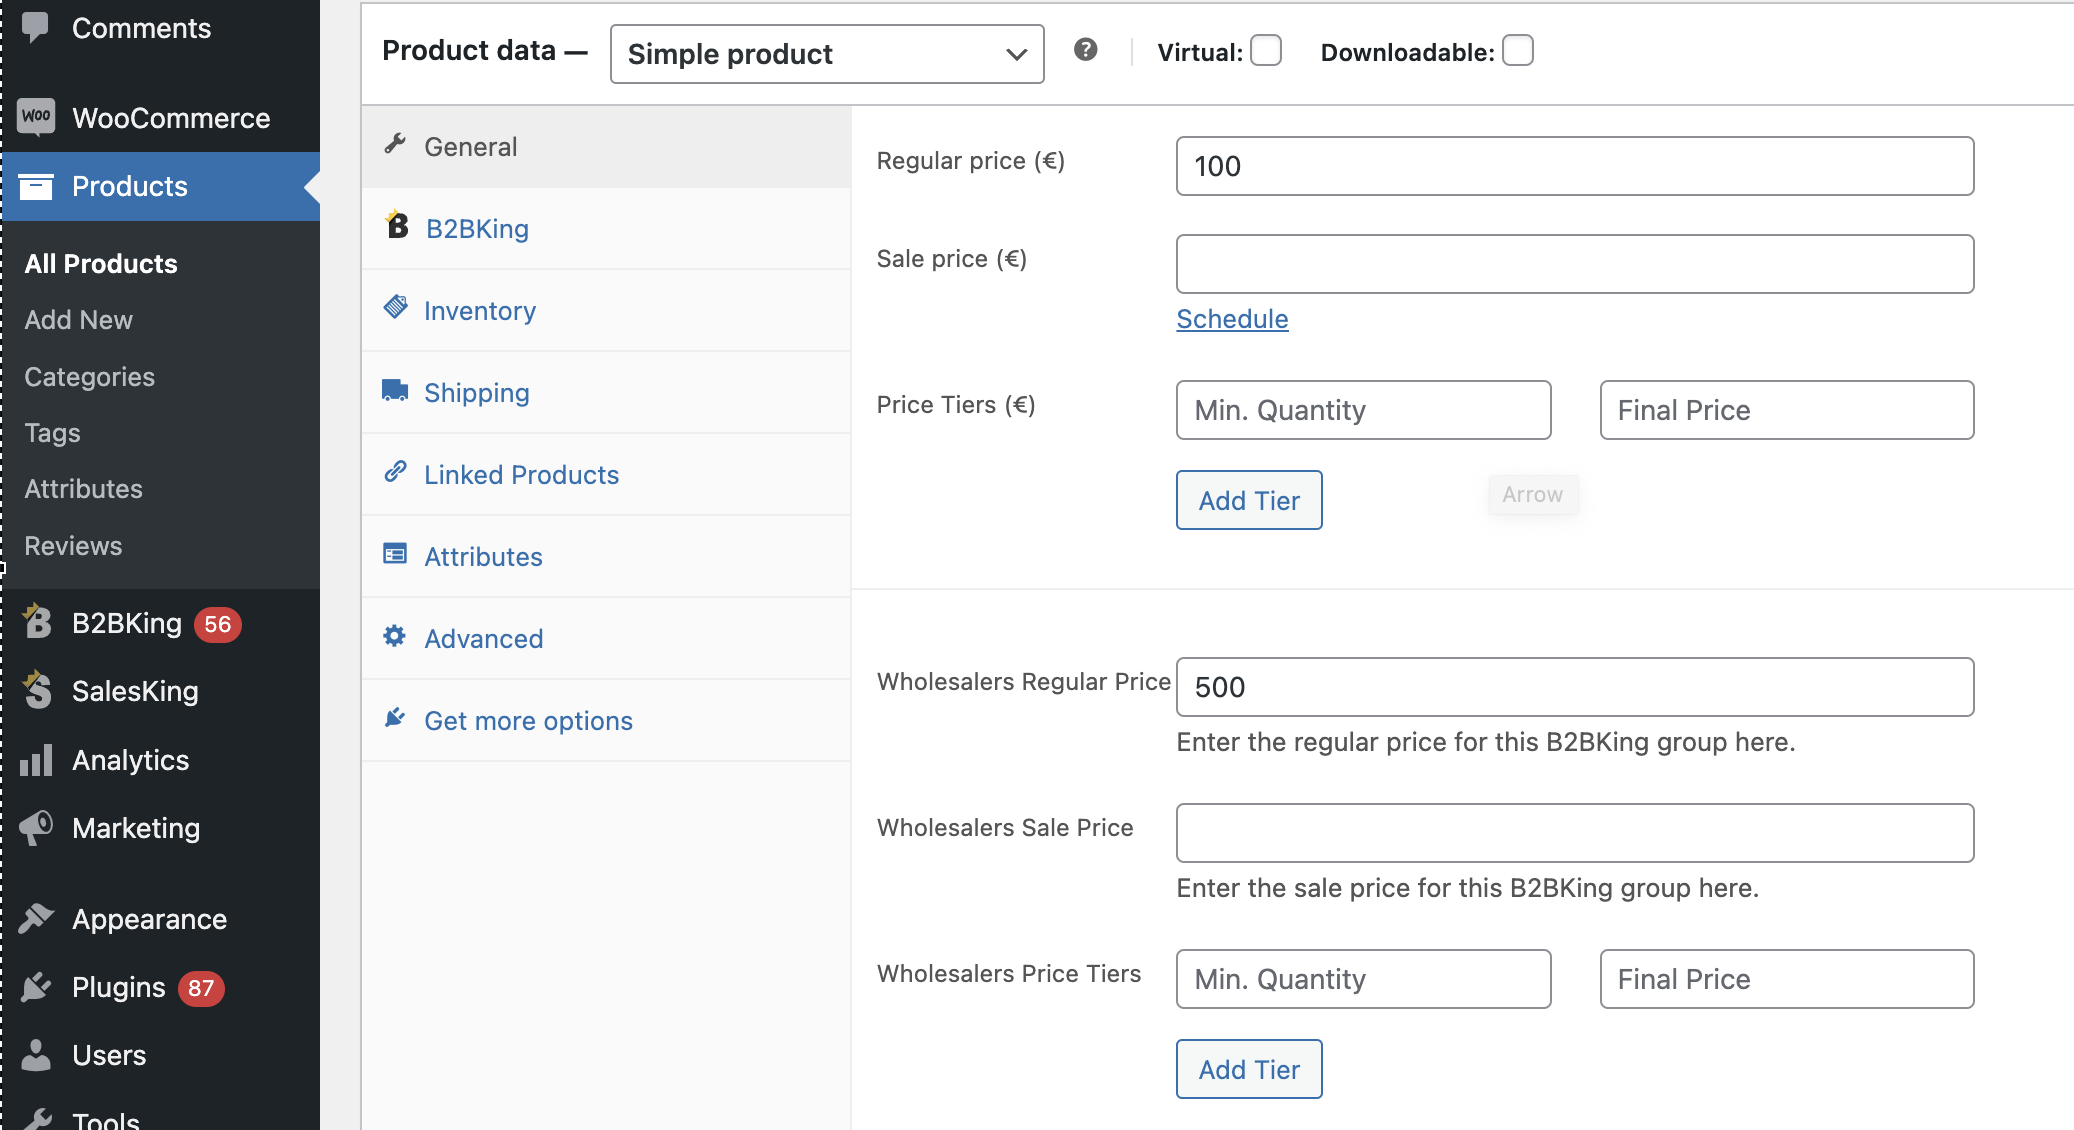The height and width of the screenshot is (1130, 2074).
Task: Click the SalesKing icon in sidebar
Action: (37, 690)
